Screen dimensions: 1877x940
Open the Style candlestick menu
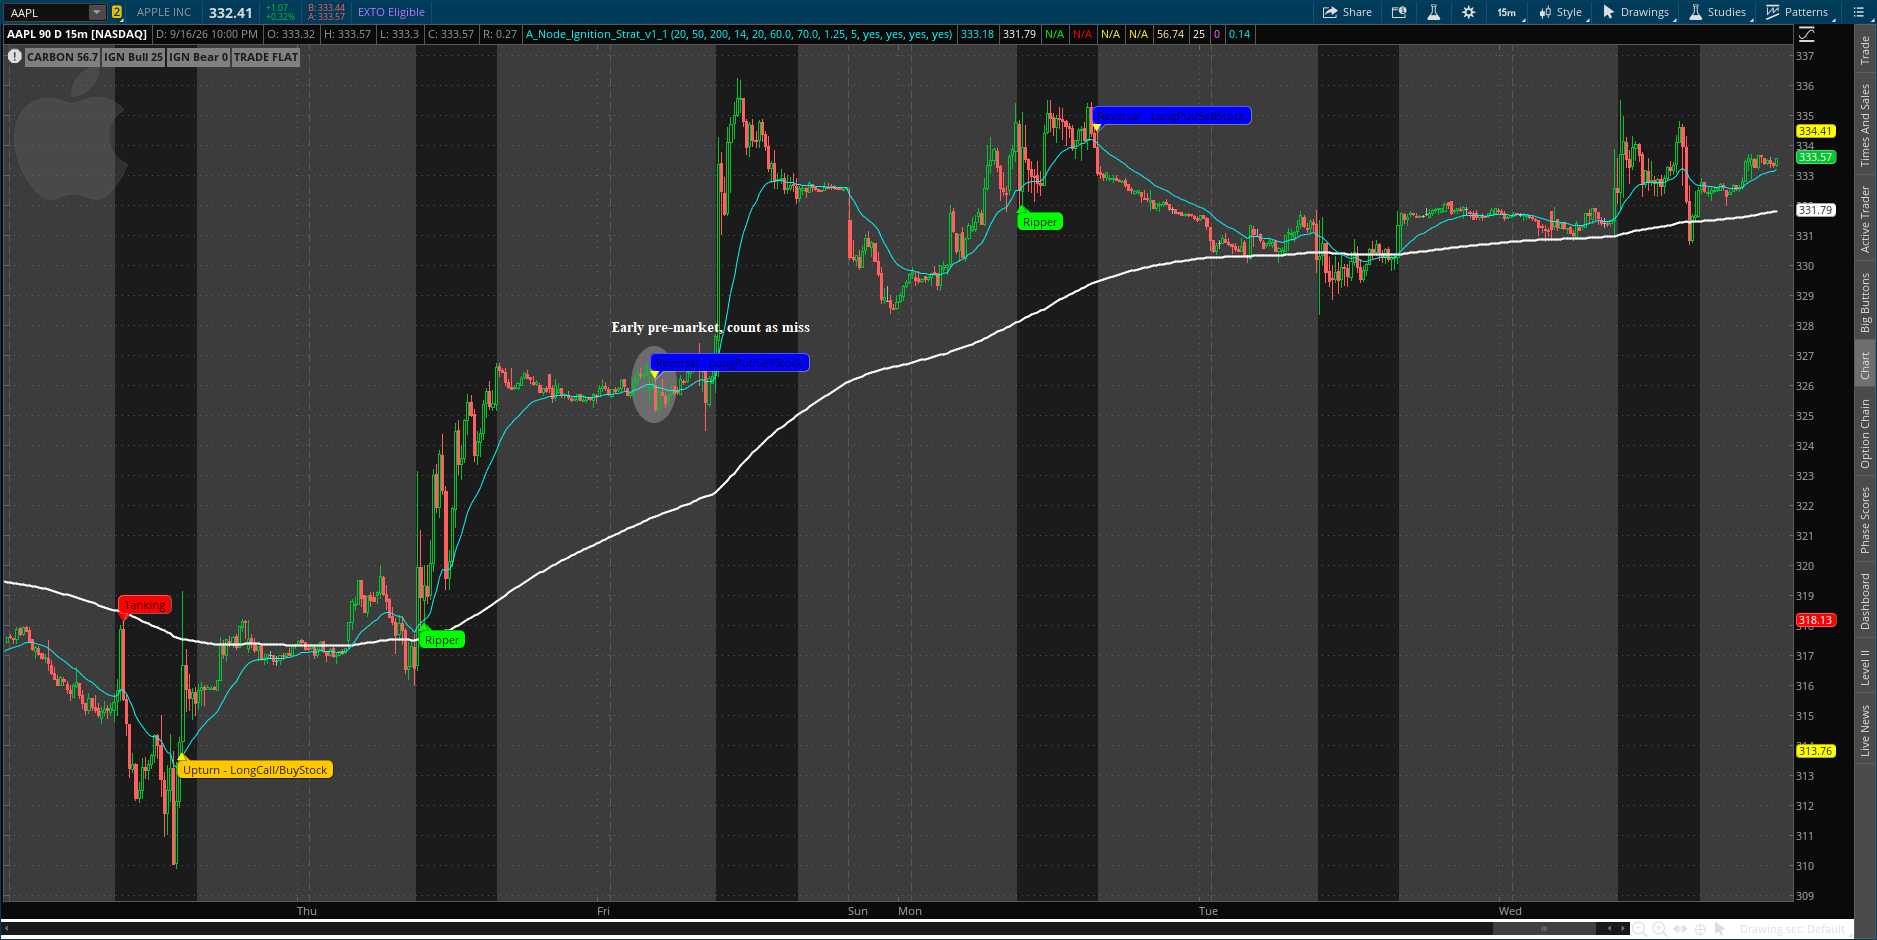1561,12
